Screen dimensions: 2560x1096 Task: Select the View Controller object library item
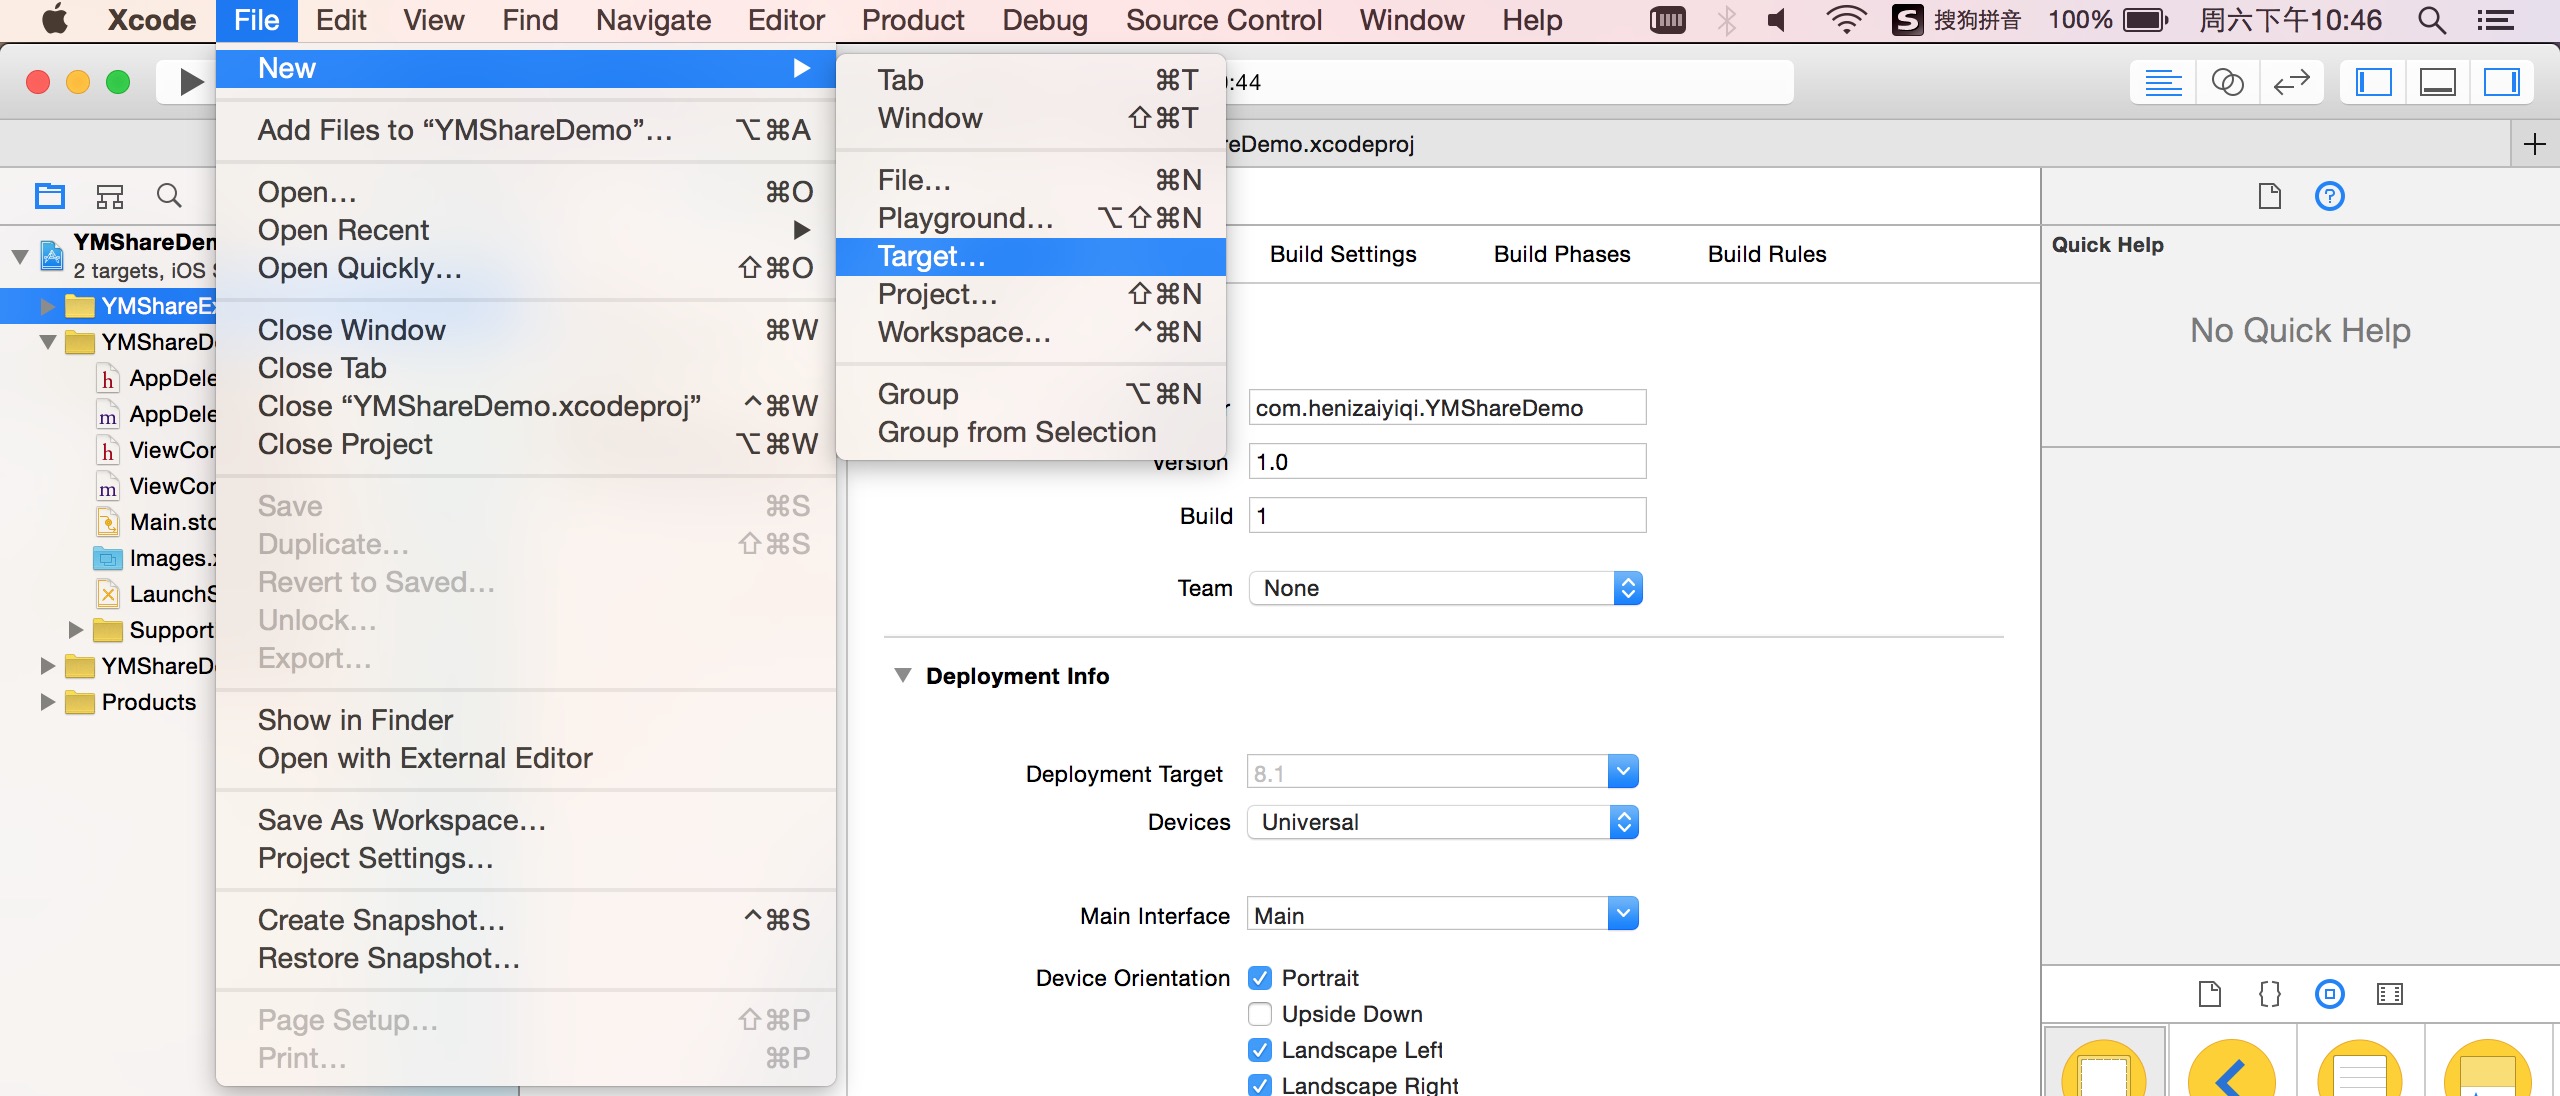pos(2104,1062)
